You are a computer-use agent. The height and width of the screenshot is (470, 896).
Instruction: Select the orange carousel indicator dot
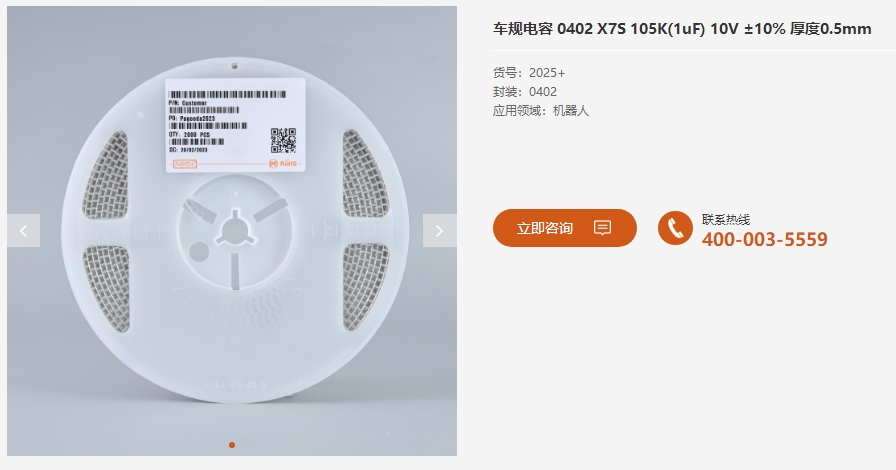[231, 445]
